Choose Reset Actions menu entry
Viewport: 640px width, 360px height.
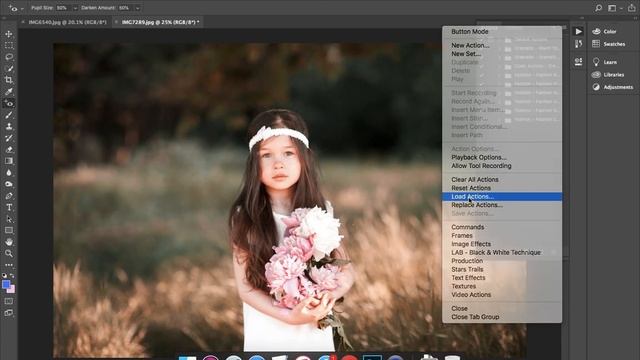tap(471, 188)
